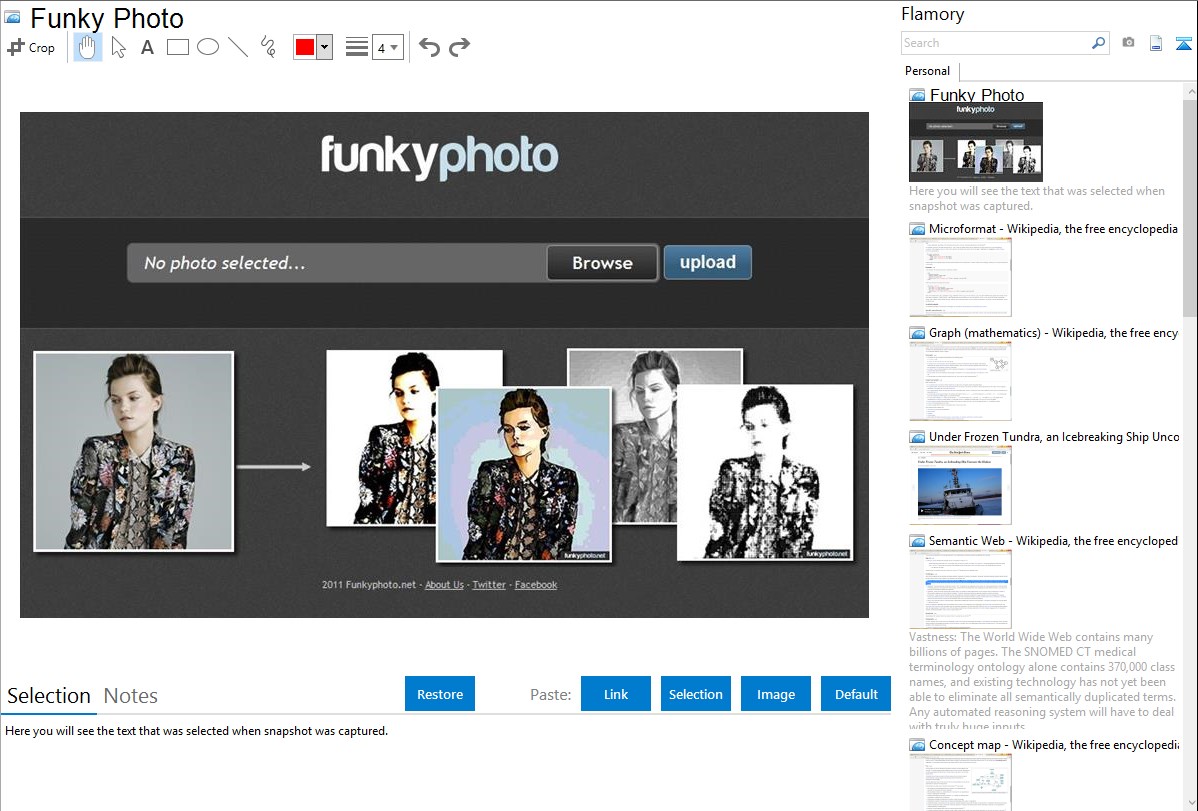Viewport: 1198px width, 811px height.
Task: Open Under Frozen Tundra snapshot thumbnail
Action: click(x=960, y=485)
